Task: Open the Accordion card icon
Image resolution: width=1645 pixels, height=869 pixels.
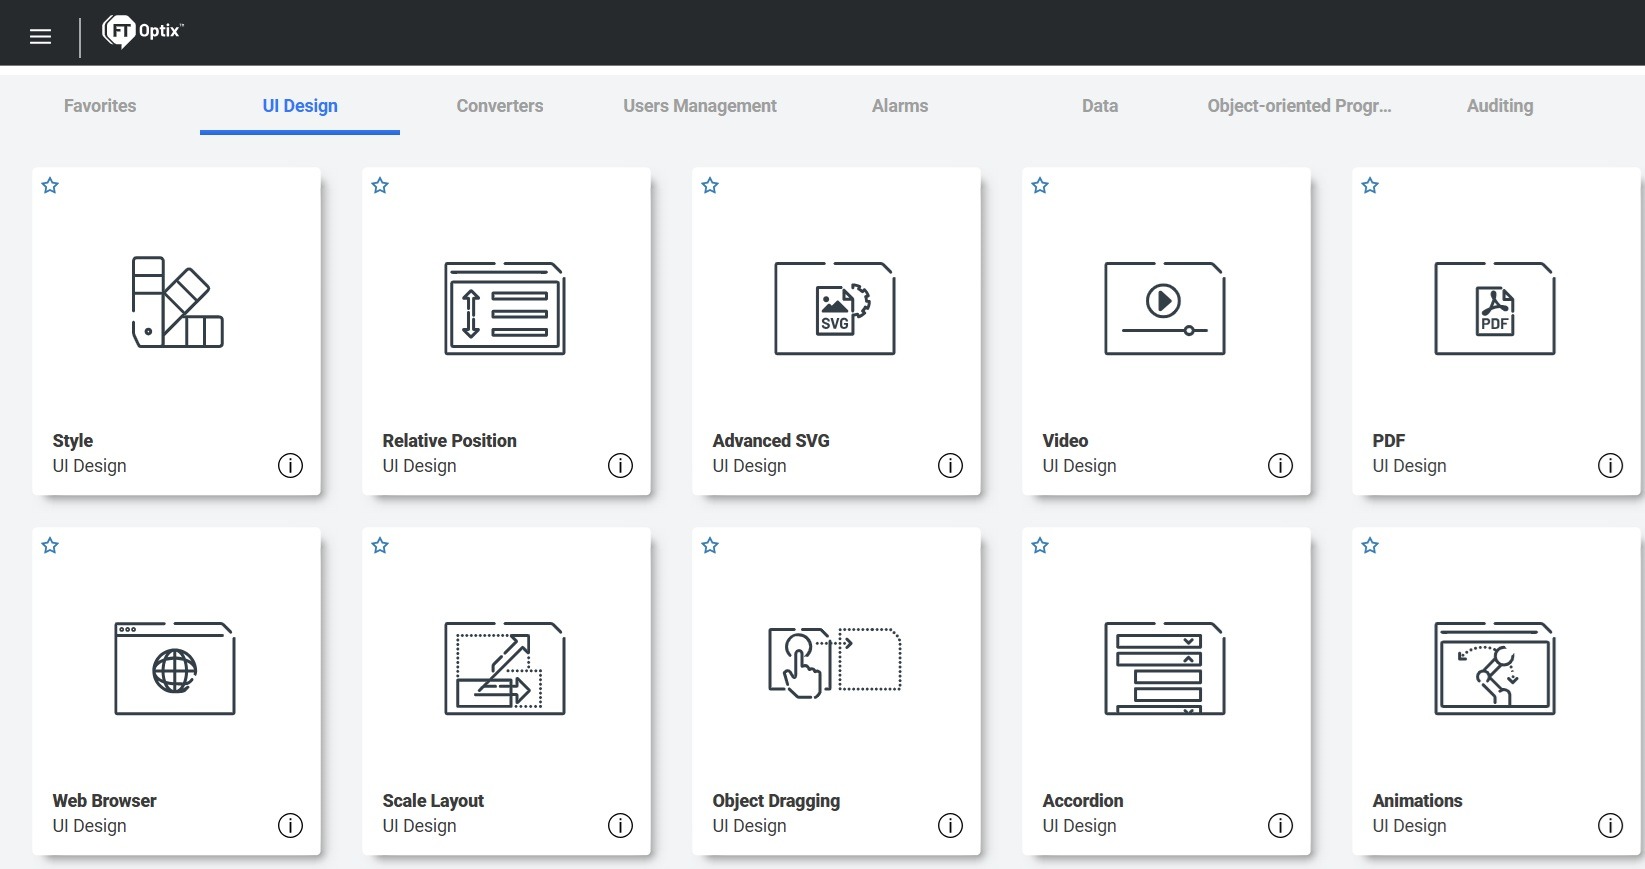Action: (1165, 668)
